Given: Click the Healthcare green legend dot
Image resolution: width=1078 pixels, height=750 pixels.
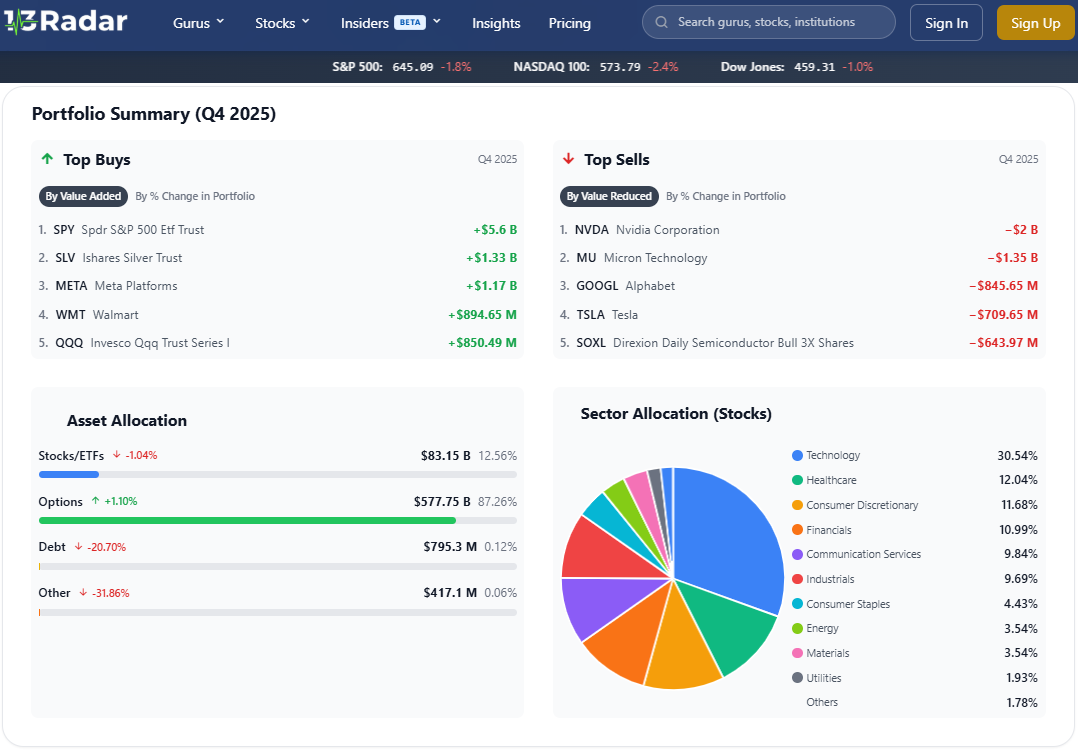Looking at the screenshot, I should [x=798, y=480].
